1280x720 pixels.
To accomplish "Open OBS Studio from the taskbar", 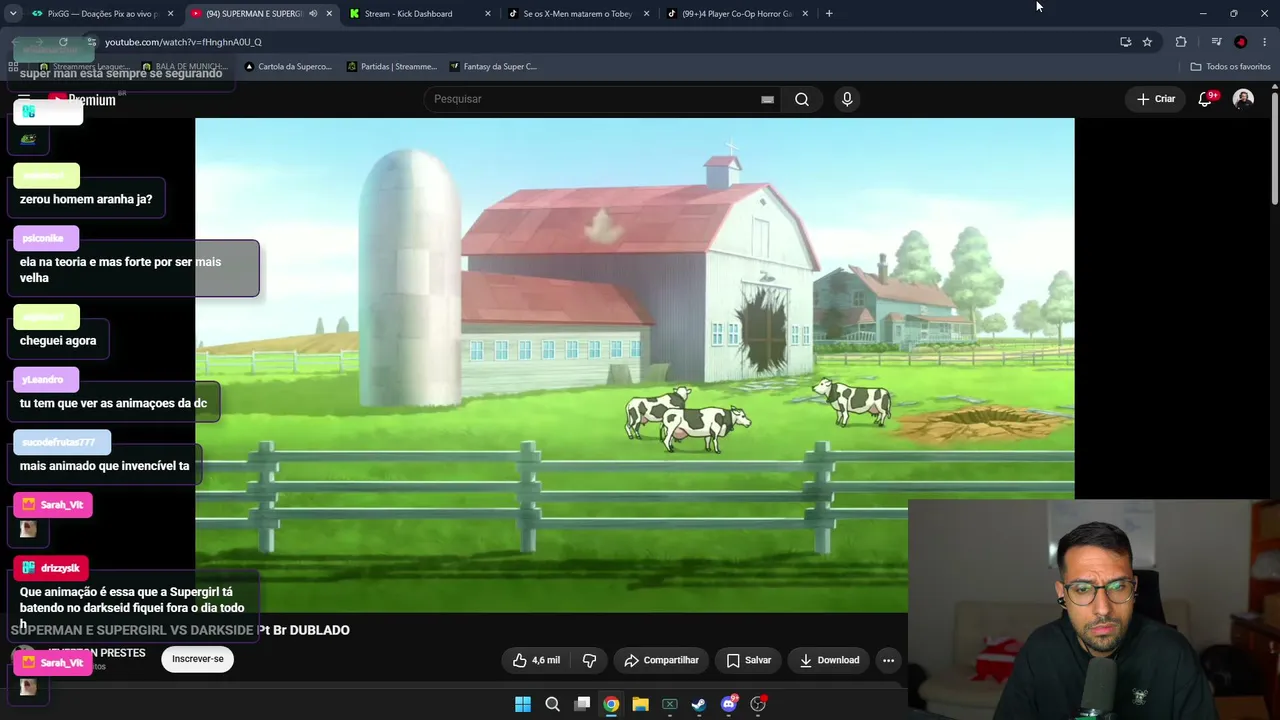I will coord(758,704).
